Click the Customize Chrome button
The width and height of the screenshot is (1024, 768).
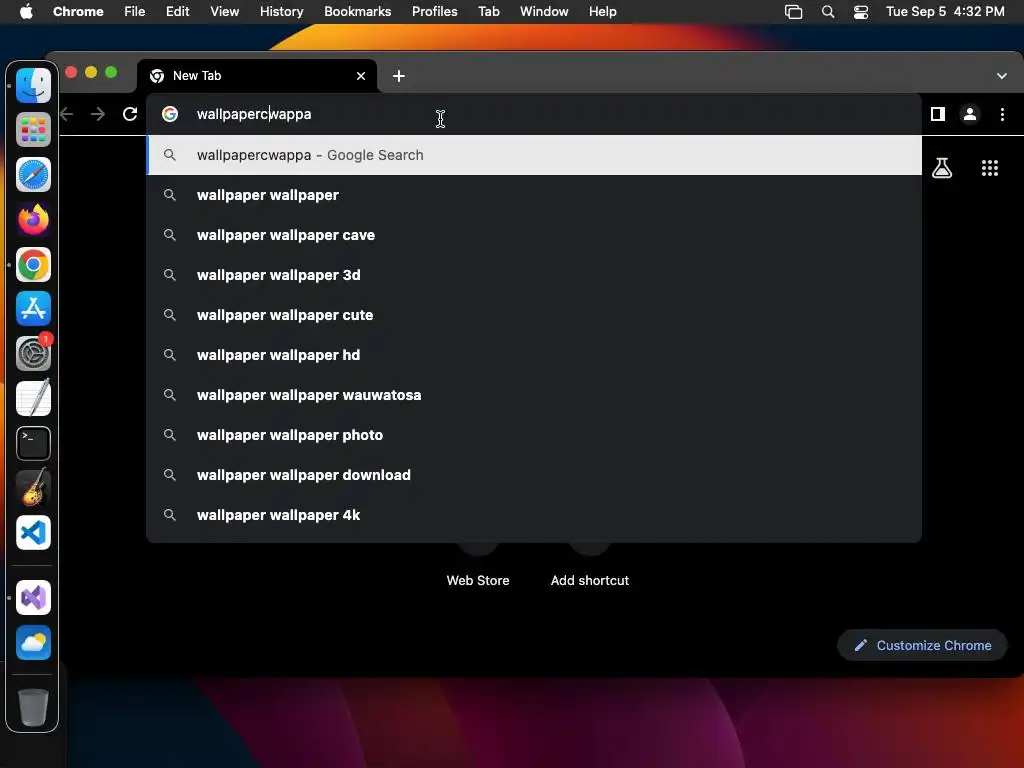coord(922,645)
